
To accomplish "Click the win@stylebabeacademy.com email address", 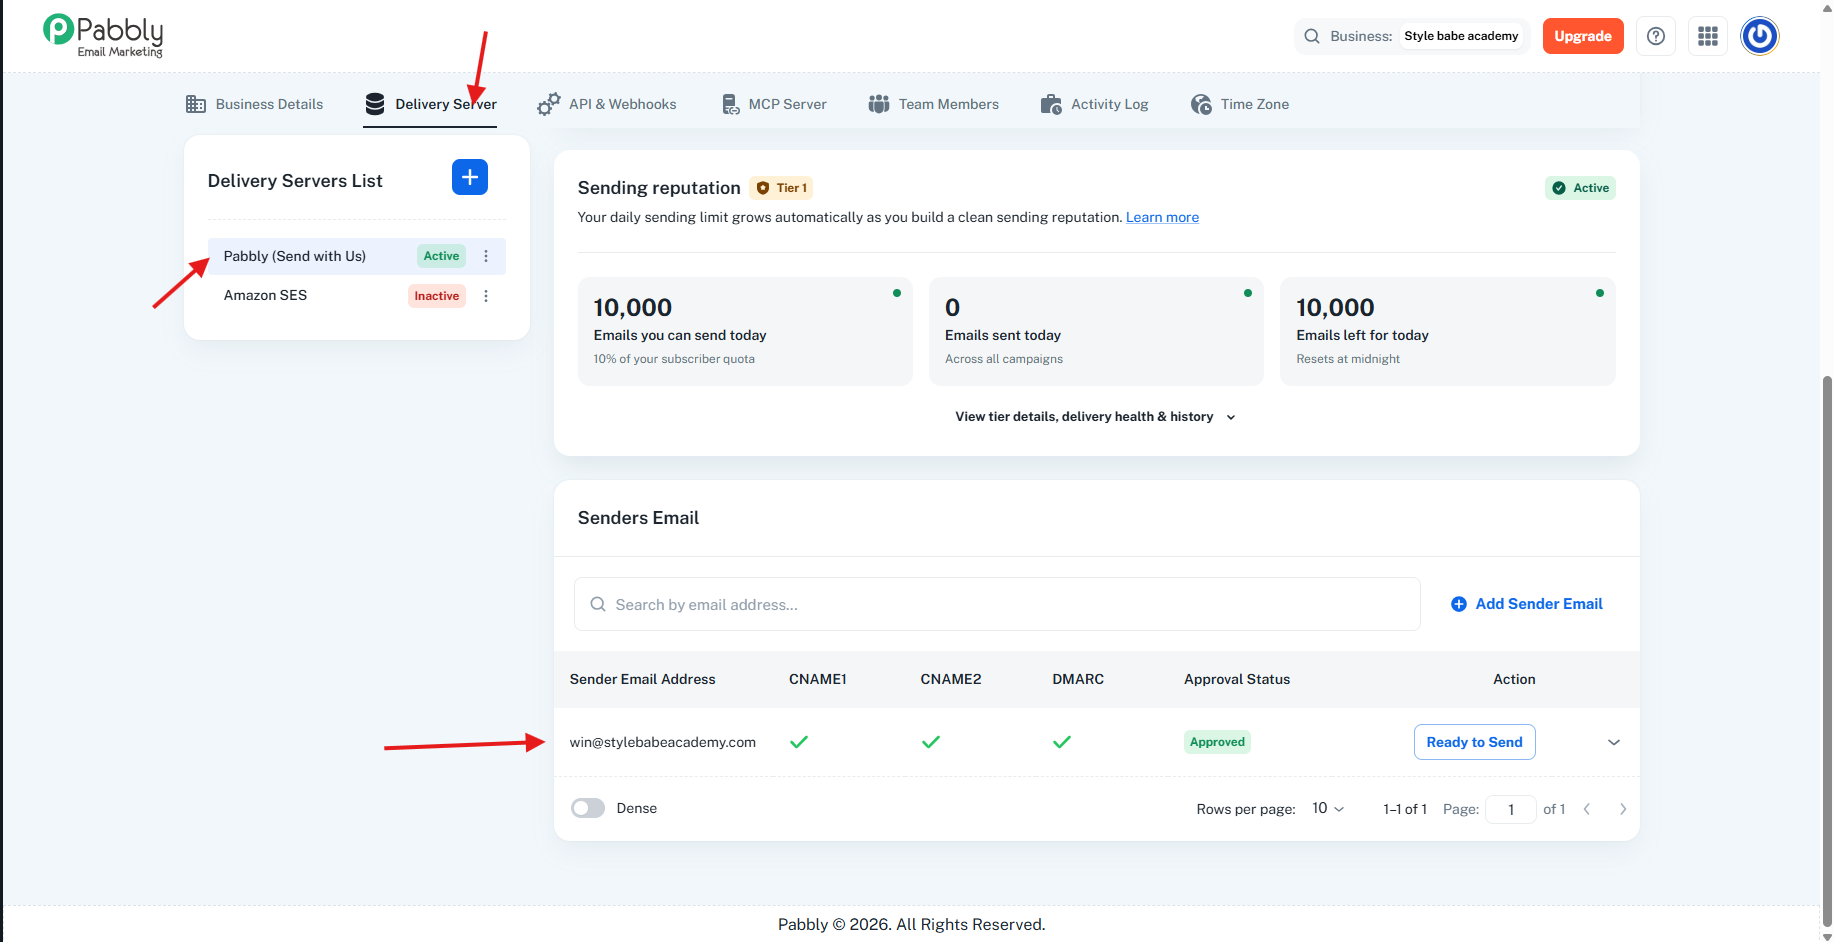I will (663, 742).
